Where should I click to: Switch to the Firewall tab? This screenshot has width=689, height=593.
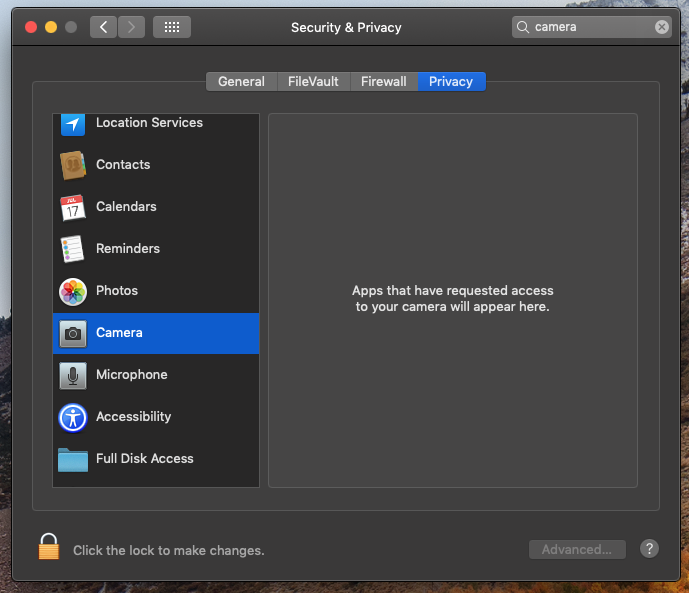click(x=384, y=82)
